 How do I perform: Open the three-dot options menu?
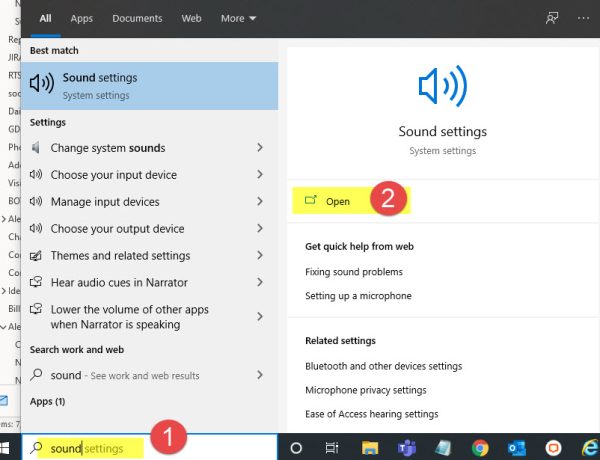pos(582,18)
